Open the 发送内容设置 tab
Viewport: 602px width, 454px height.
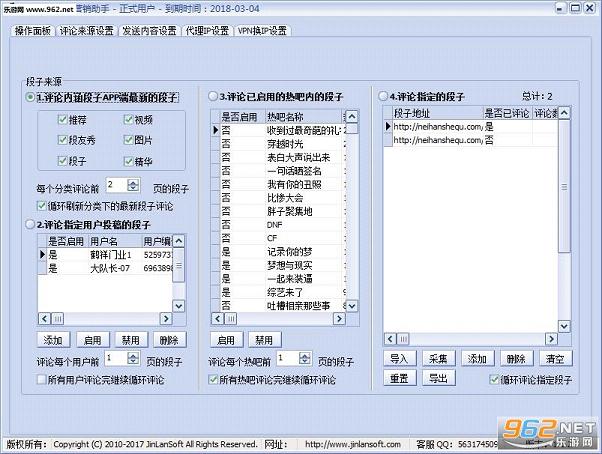point(149,31)
